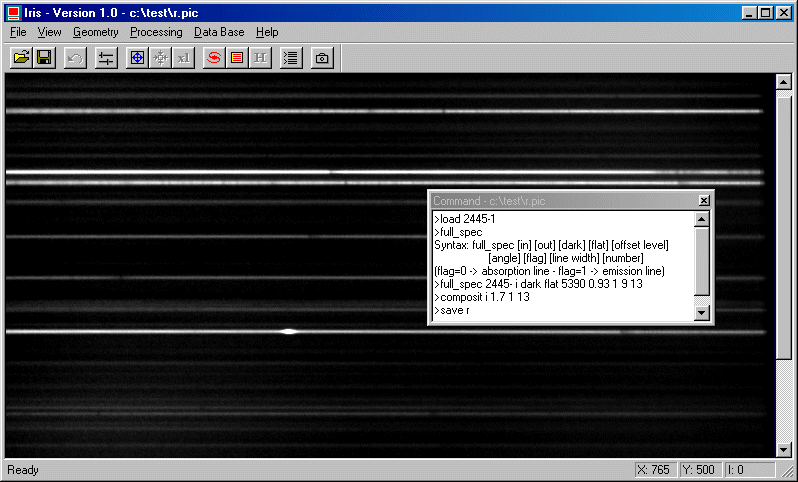
Task: Open the Processing menu
Action: point(156,32)
